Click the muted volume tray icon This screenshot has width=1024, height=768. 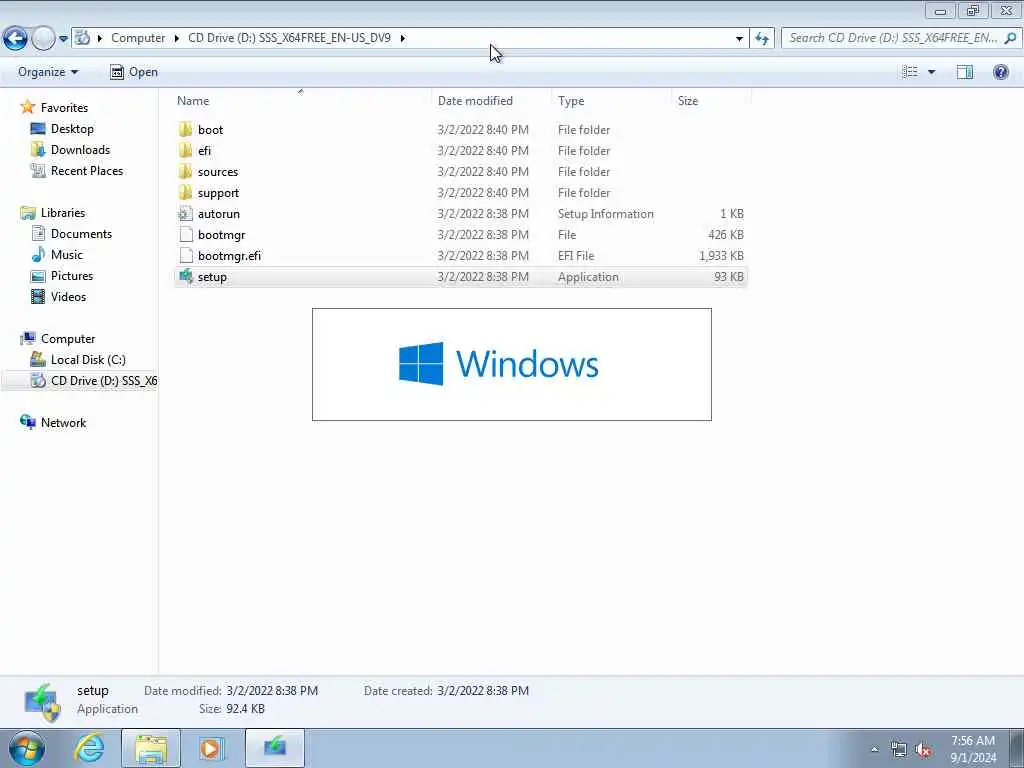(923, 750)
